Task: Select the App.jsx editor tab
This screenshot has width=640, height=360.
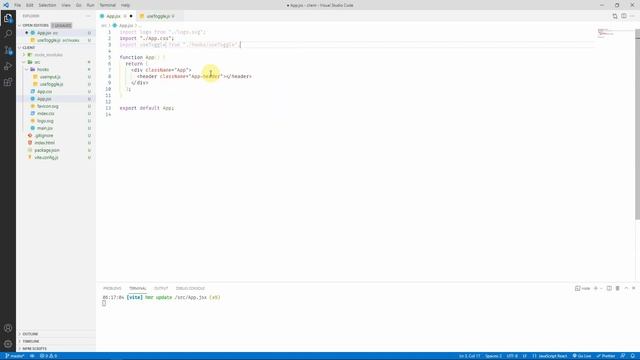Action: [x=116, y=16]
